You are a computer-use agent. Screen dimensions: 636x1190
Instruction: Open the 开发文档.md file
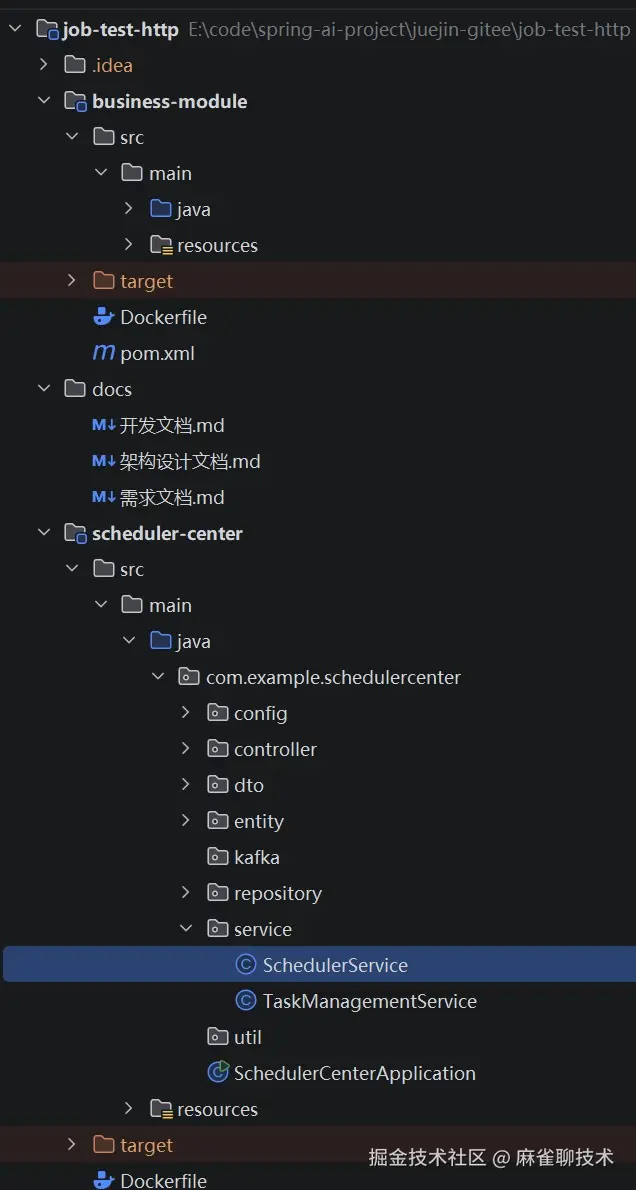tap(172, 425)
